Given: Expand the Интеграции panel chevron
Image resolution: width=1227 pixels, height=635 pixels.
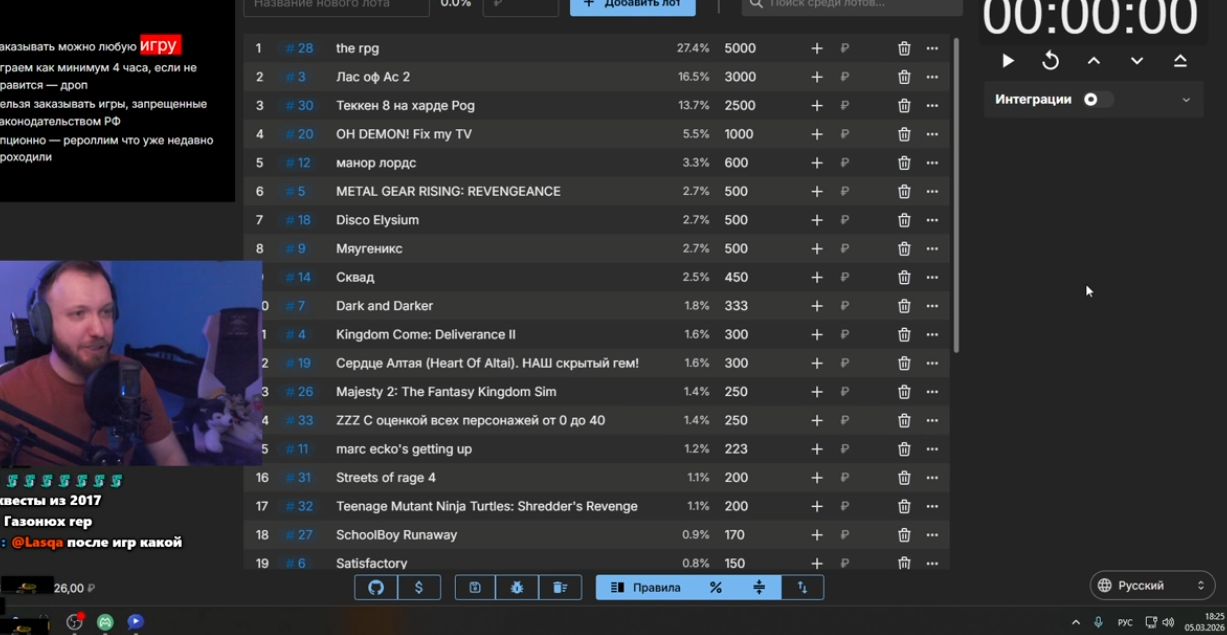Looking at the screenshot, I should pyautogui.click(x=1186, y=100).
